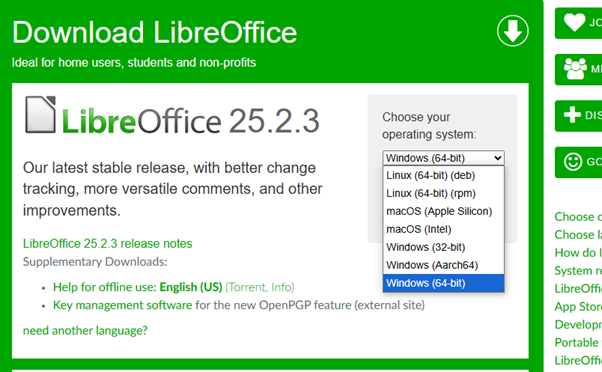Click need another language link

[x=85, y=331]
